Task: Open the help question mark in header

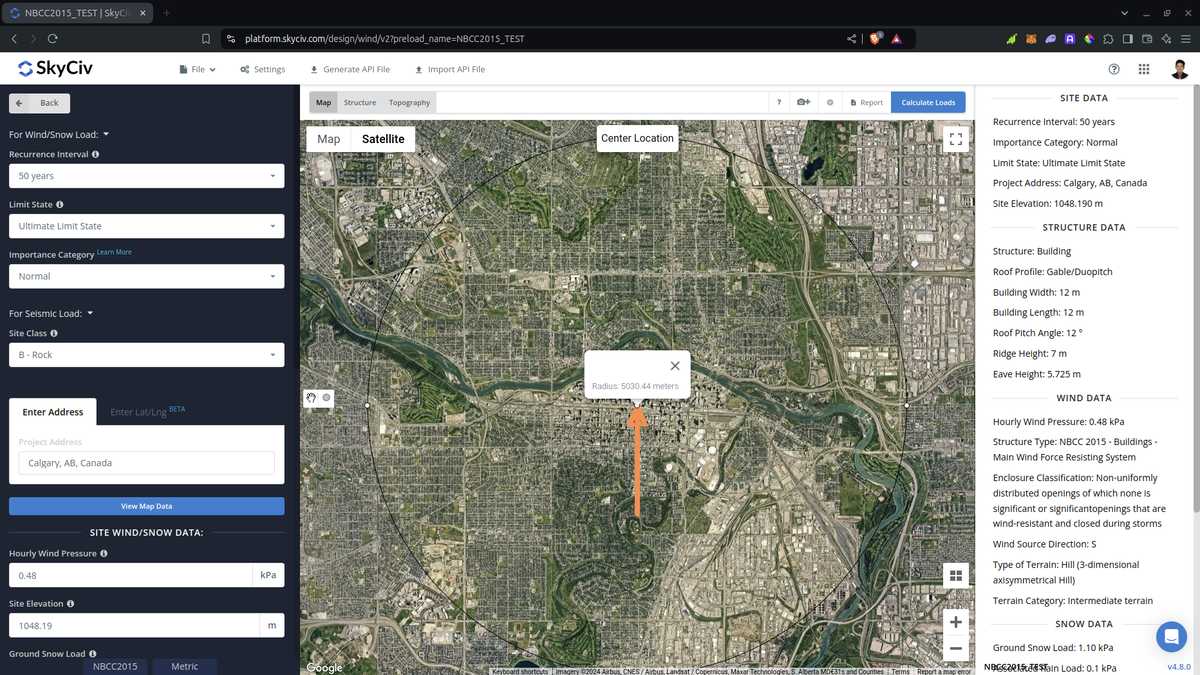Action: click(1114, 69)
